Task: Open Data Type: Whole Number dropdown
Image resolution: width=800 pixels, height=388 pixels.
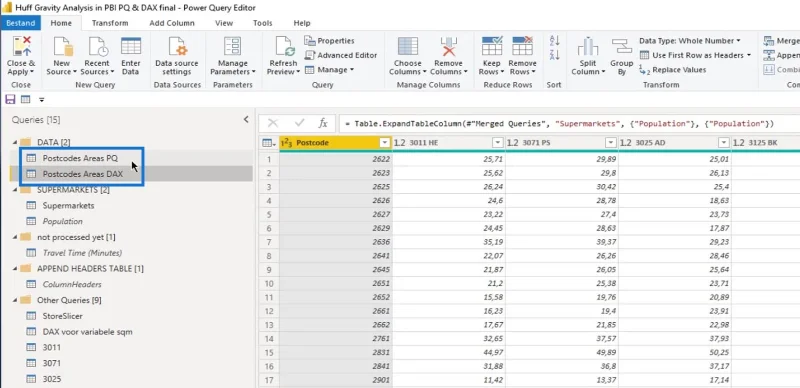Action: coord(689,41)
